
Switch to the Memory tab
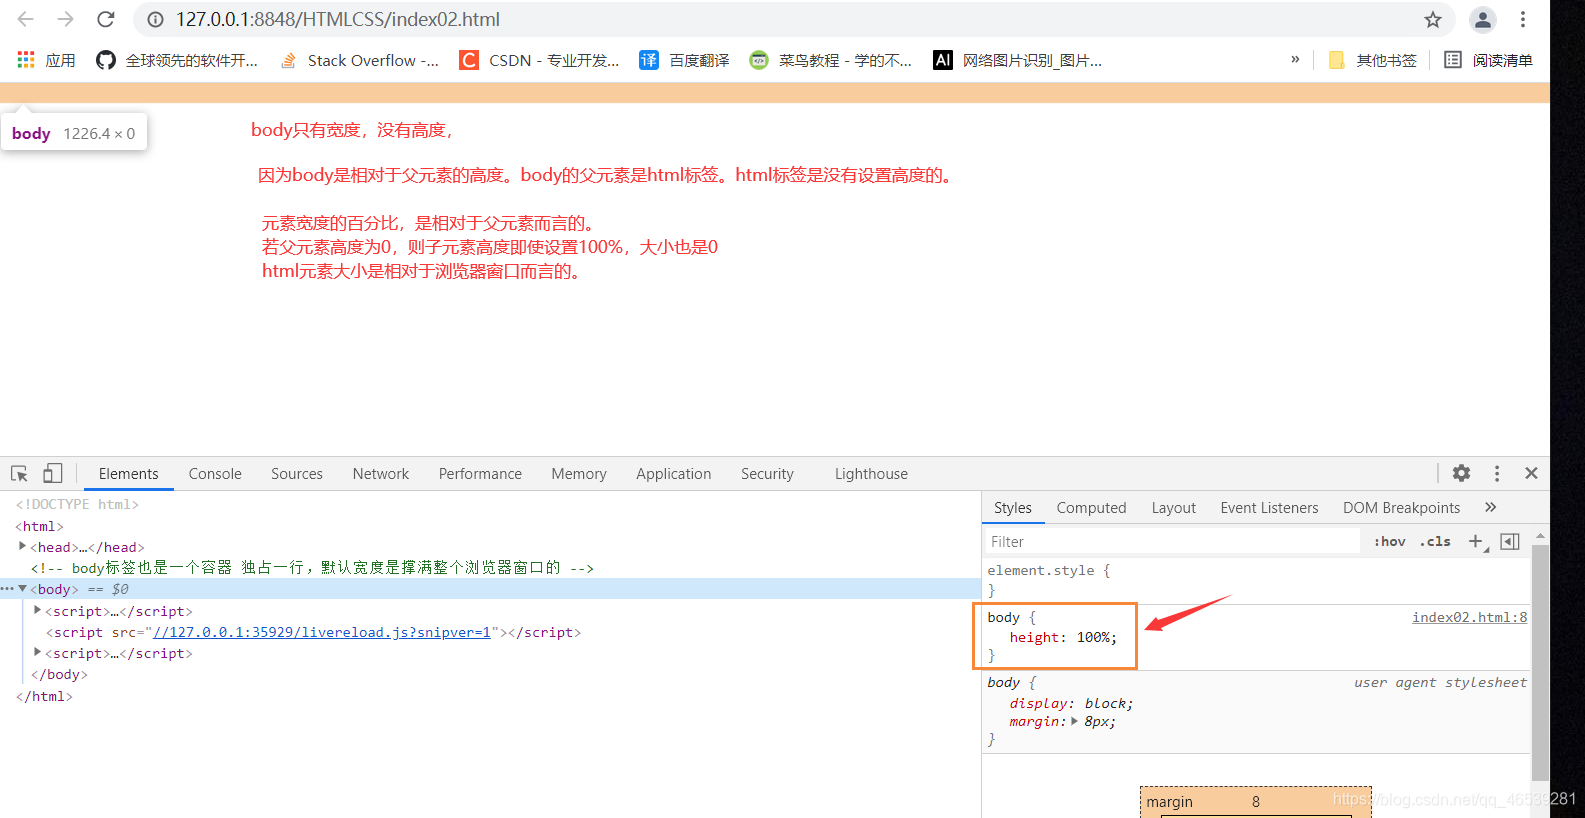[579, 474]
